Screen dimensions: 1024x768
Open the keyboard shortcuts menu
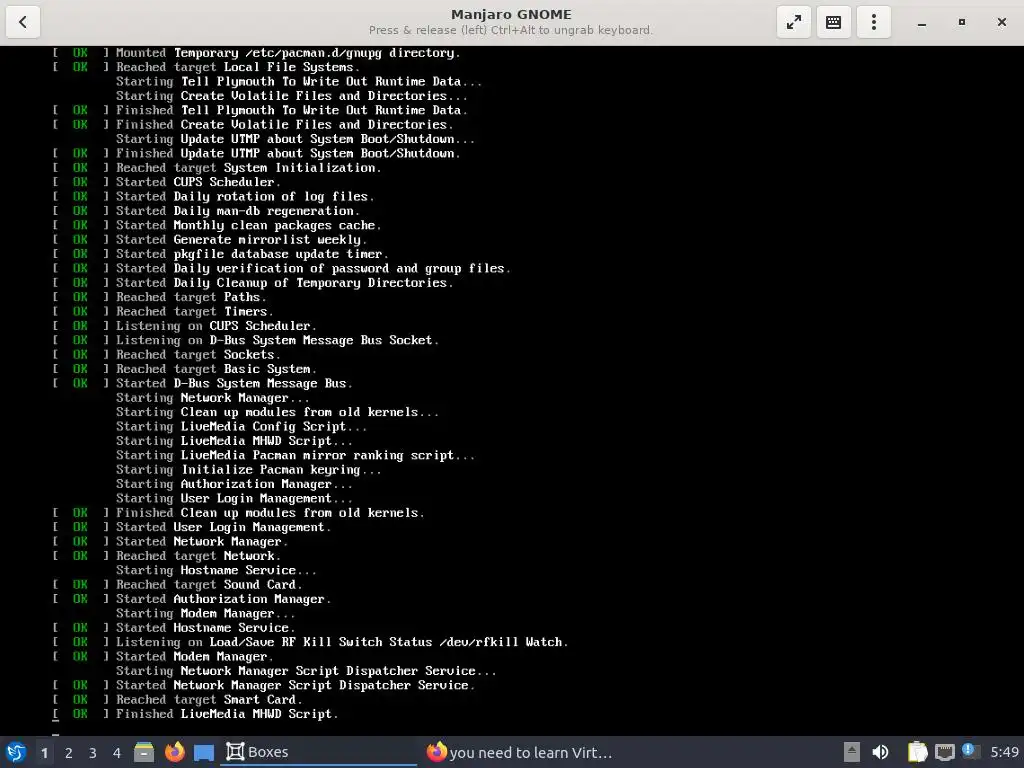coord(833,22)
